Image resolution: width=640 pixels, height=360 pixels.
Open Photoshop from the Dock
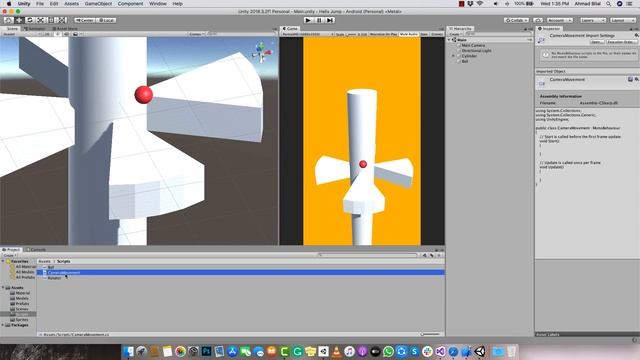207,351
